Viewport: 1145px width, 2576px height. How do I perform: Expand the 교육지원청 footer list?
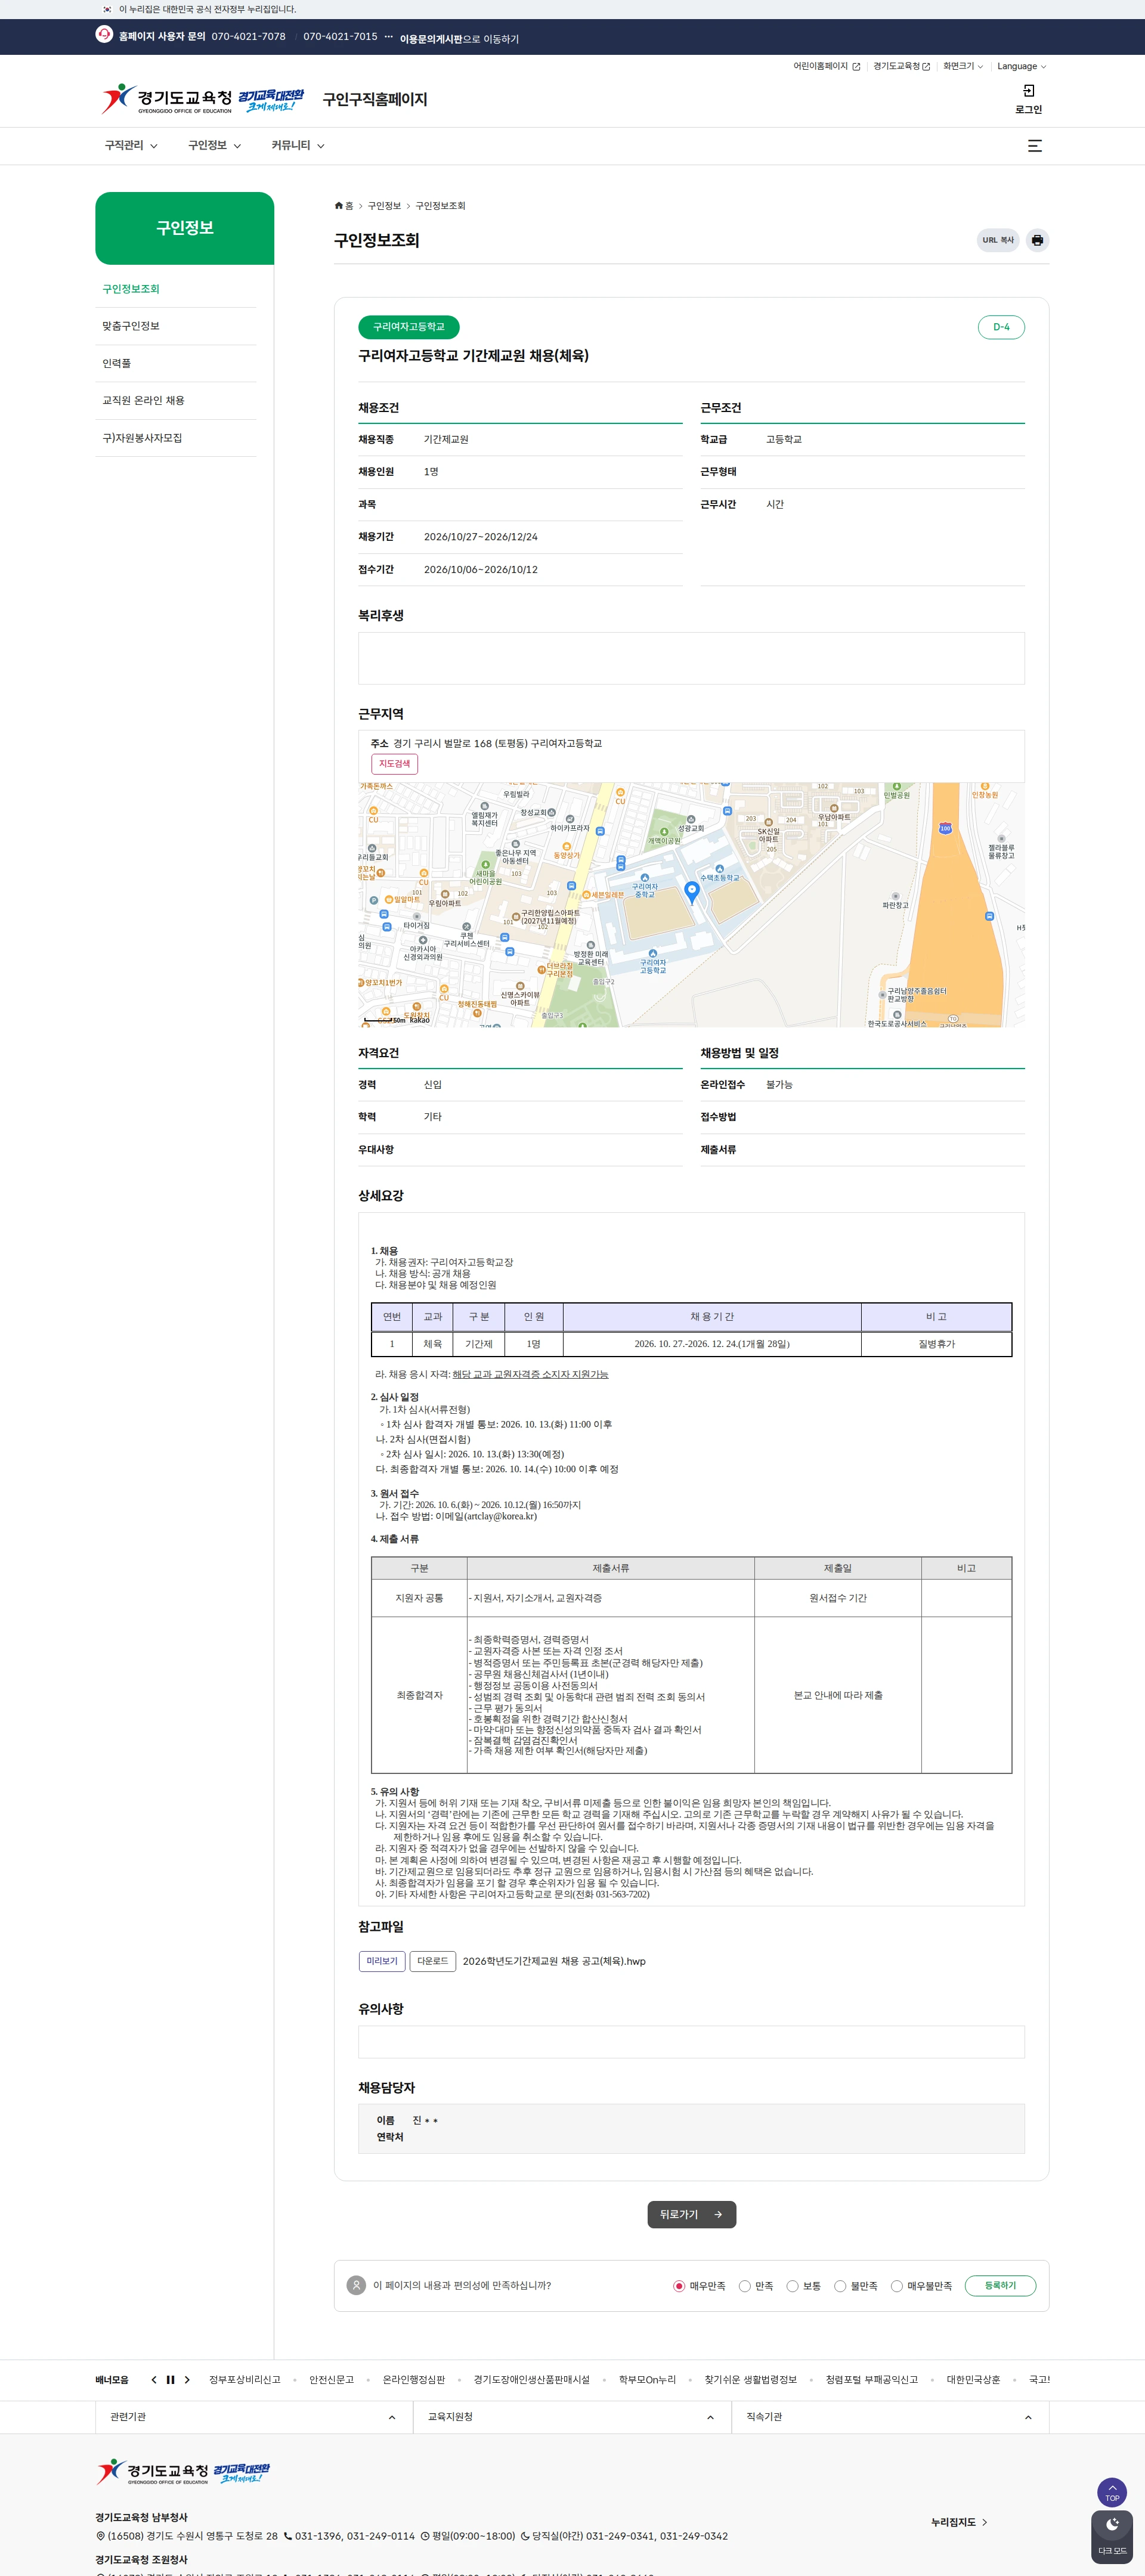pos(571,2417)
